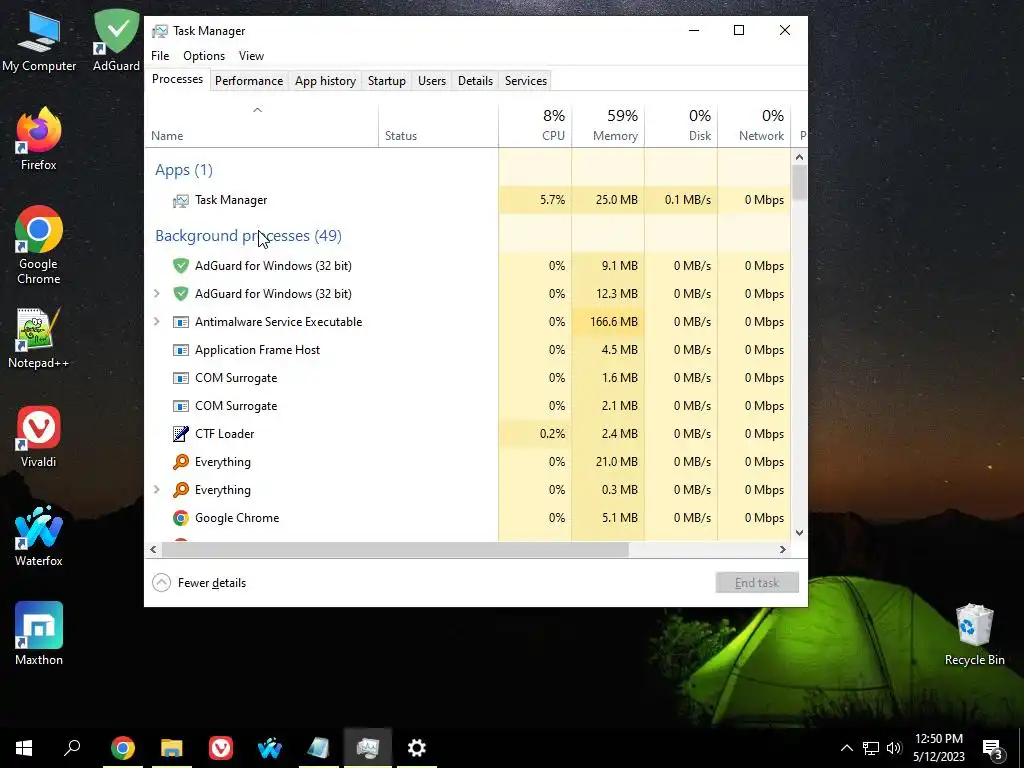Open the Recycle Bin
This screenshot has height=768, width=1024.
click(974, 635)
